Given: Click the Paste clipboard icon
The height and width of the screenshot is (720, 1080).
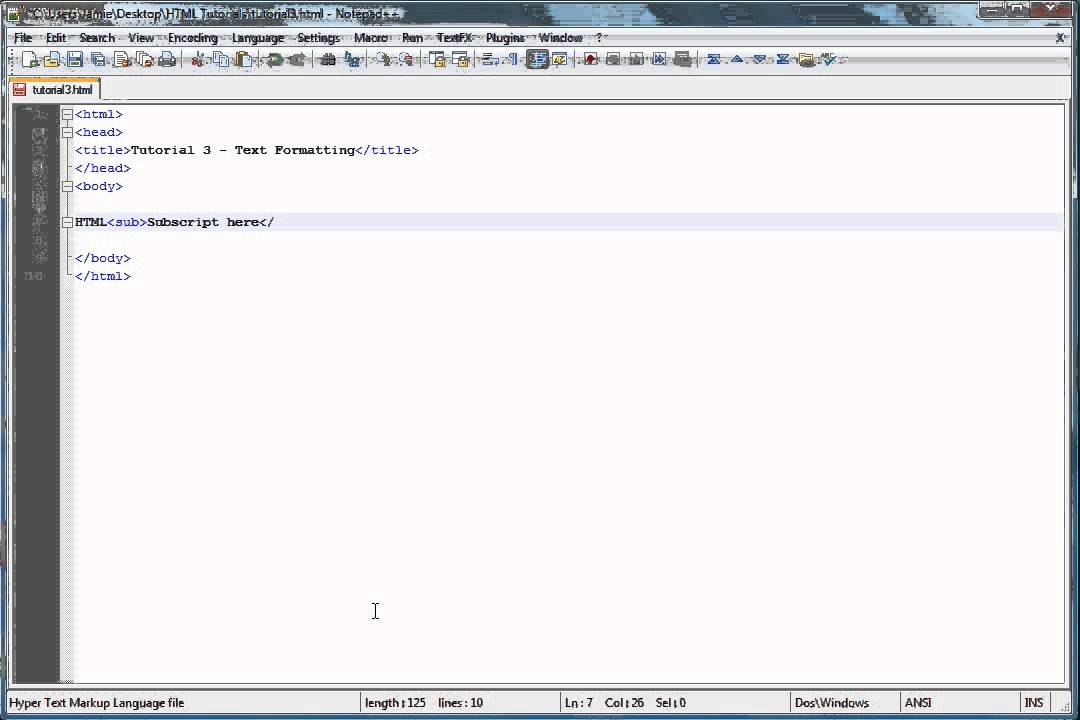Looking at the screenshot, I should [x=243, y=60].
